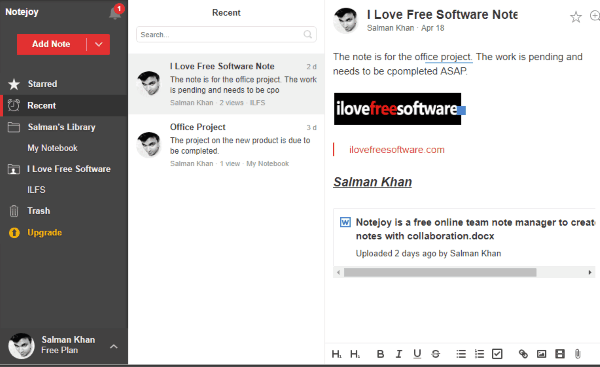
Task: Apply Heading 1 format
Action: [336, 354]
